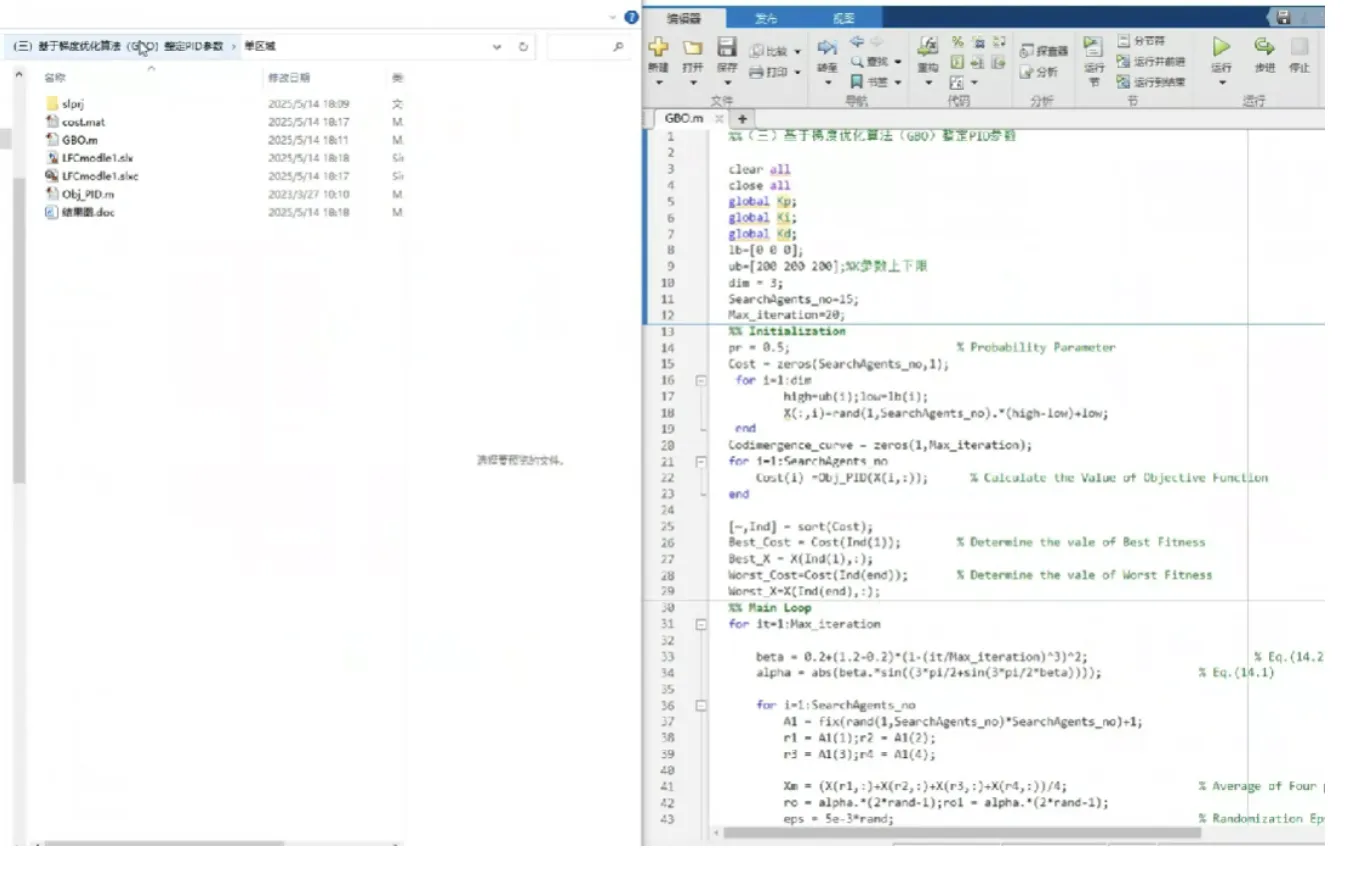Click the Run Section (运行节) icon
This screenshot has width=1354, height=883.
click(1093, 47)
